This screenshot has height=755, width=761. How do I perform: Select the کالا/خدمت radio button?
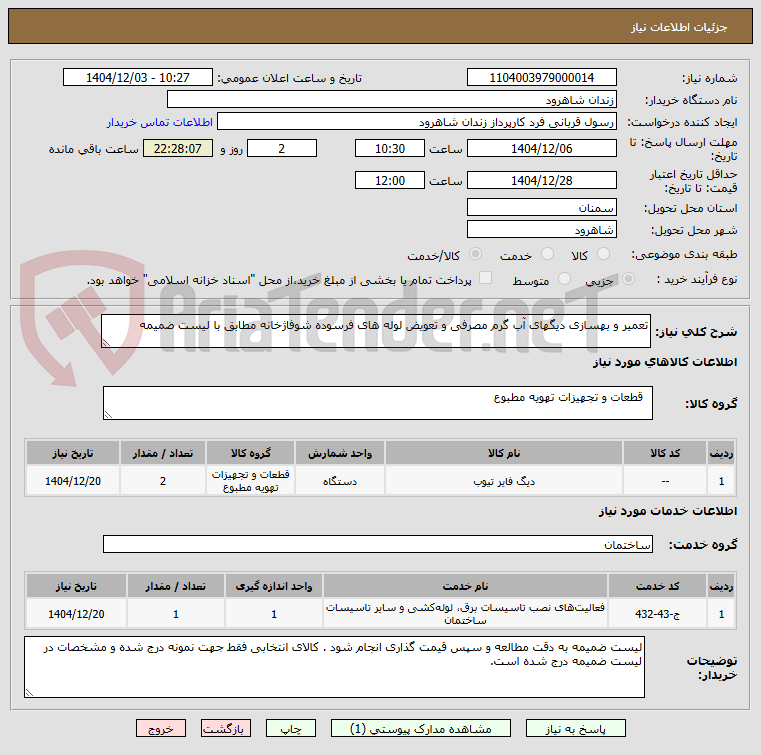pyautogui.click(x=475, y=254)
